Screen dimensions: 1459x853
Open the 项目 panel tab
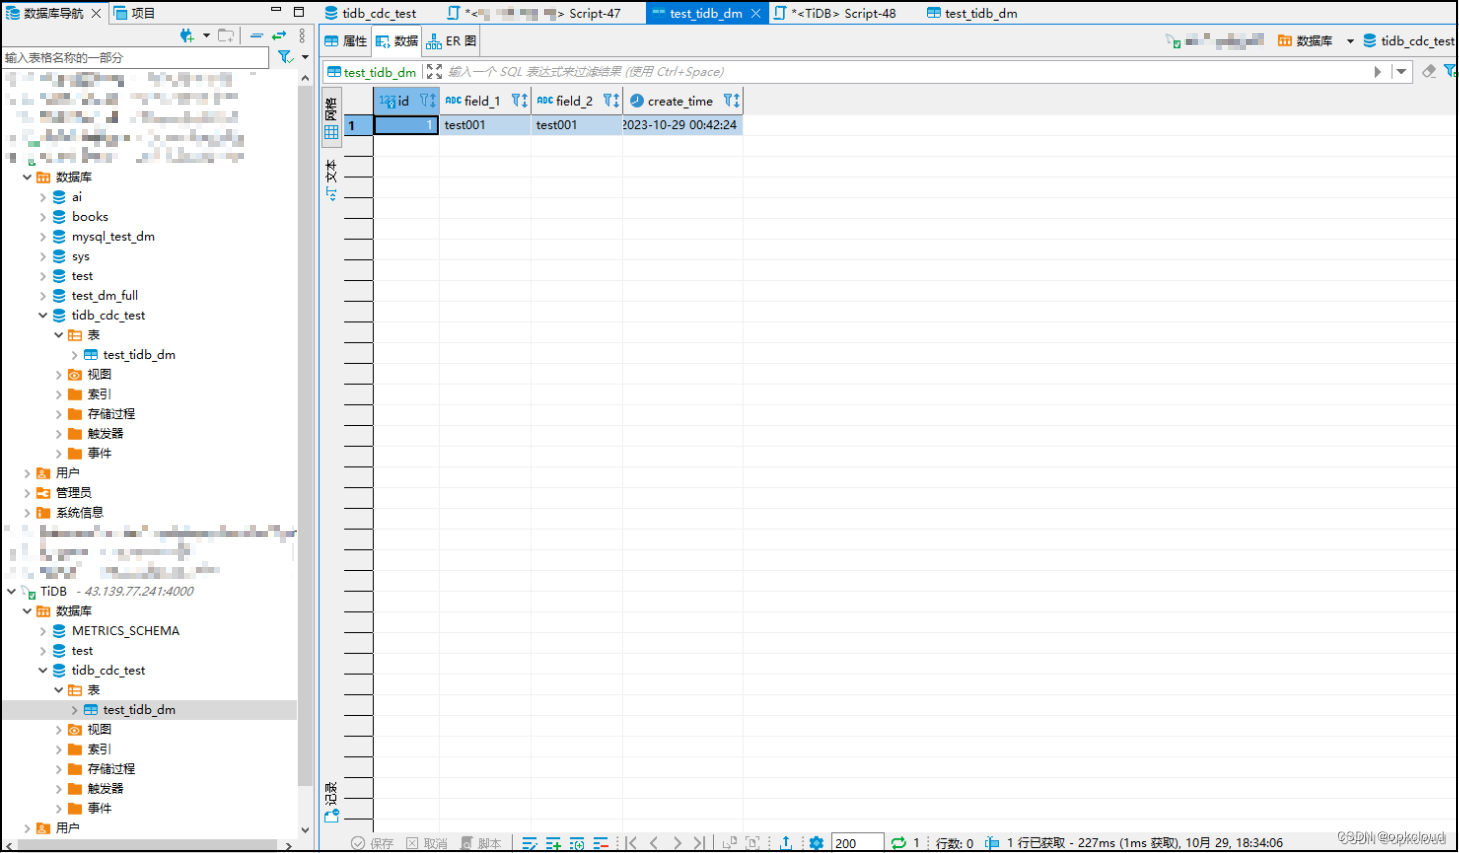(135, 13)
